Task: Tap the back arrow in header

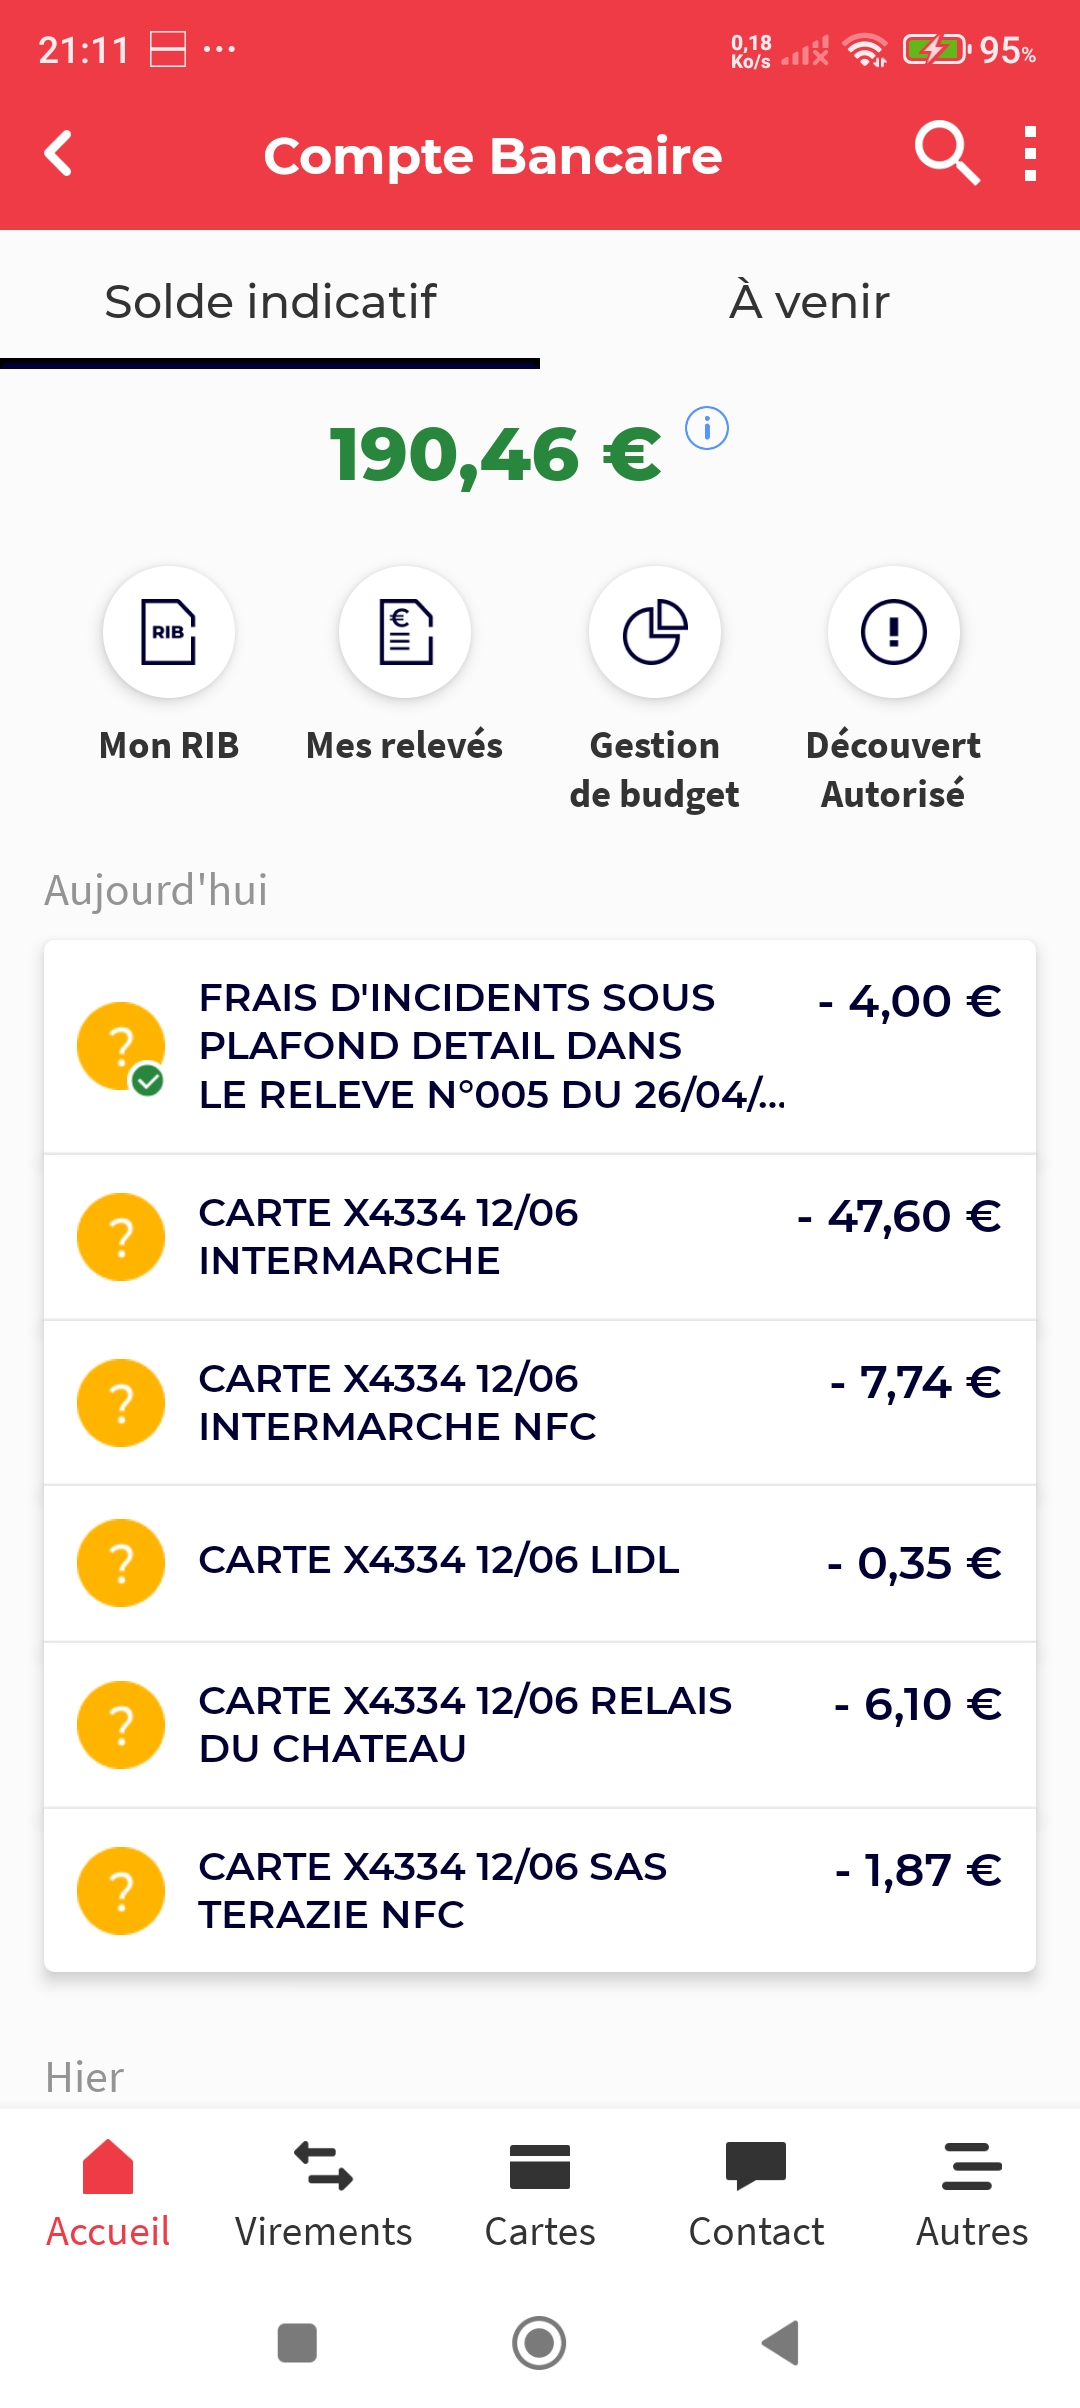Action: tap(59, 155)
